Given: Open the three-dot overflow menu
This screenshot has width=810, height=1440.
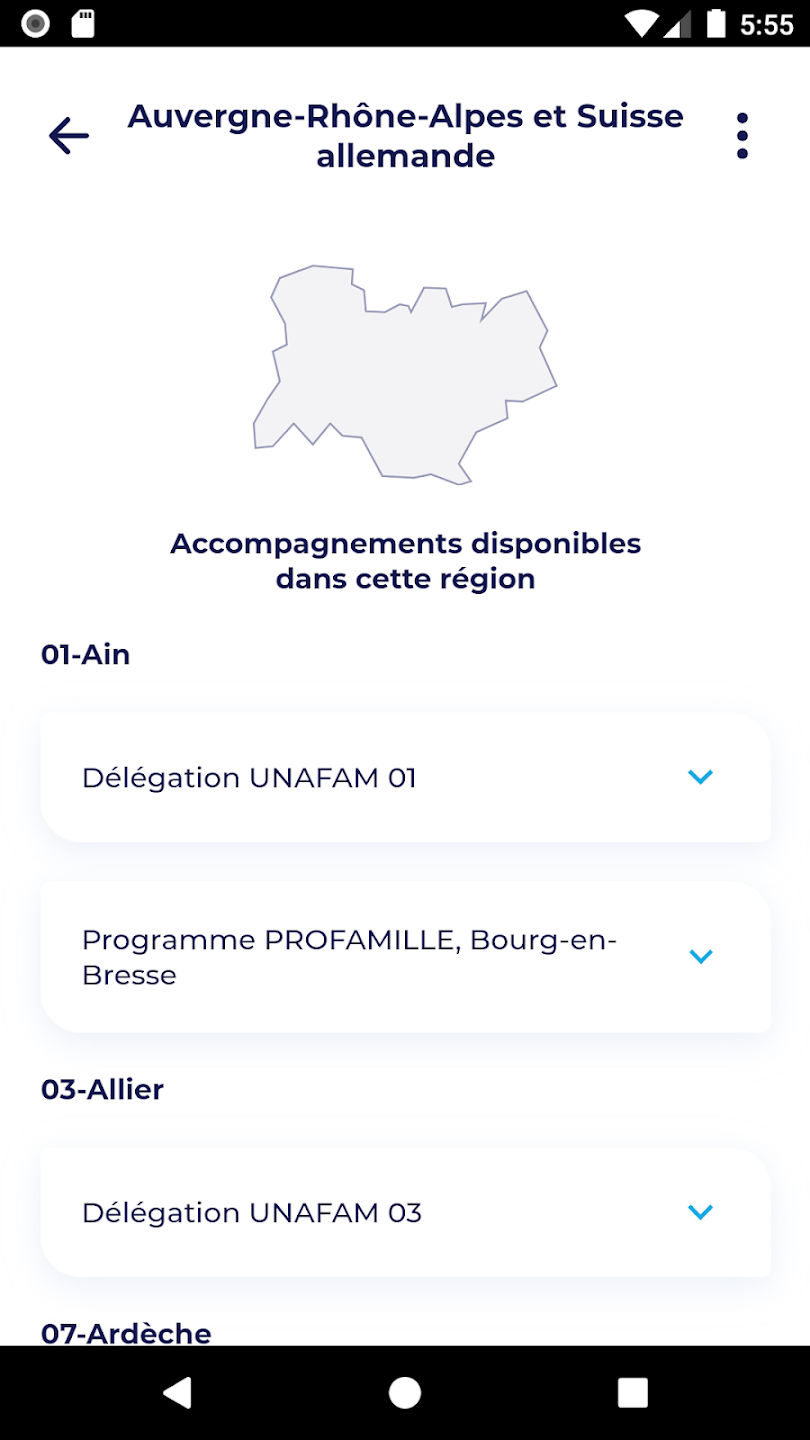Looking at the screenshot, I should pyautogui.click(x=742, y=136).
